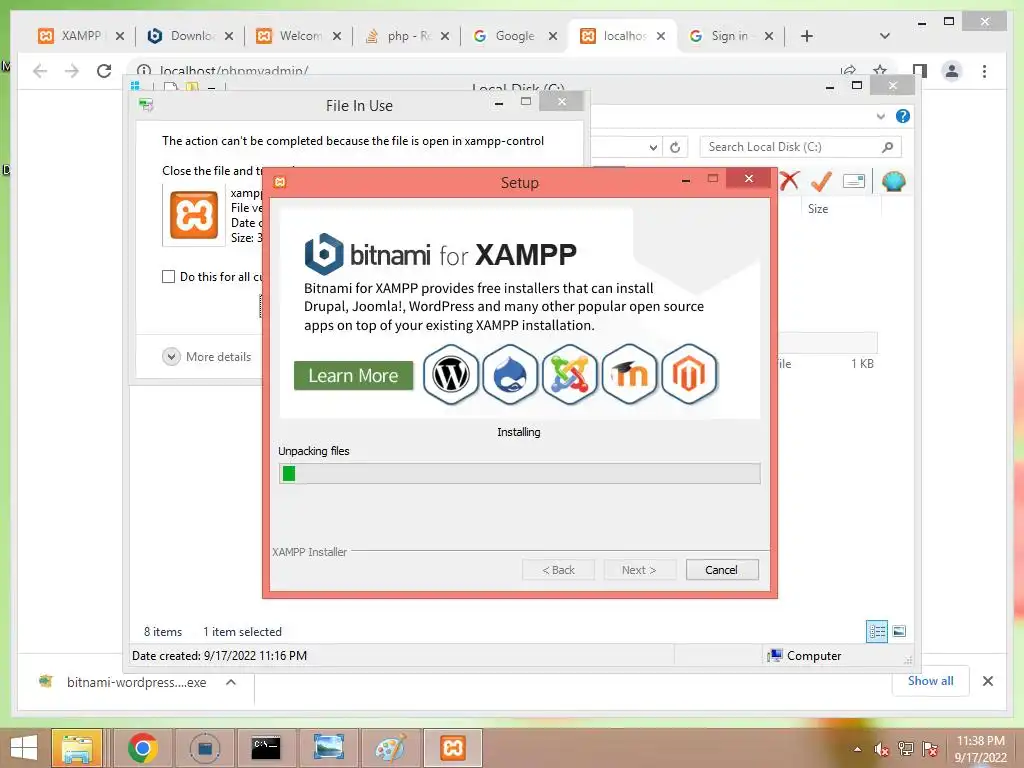Open Paint from the taskbar
The image size is (1024, 768).
(391, 748)
